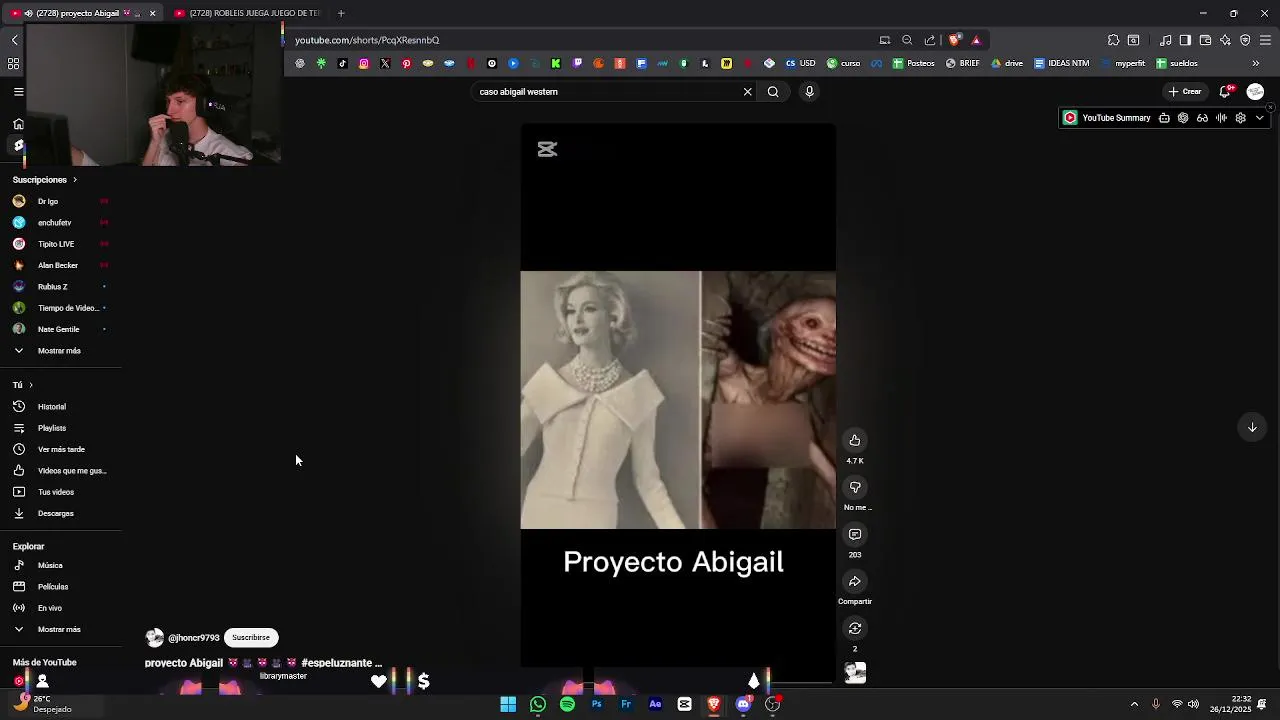
Task: Go back with browser back arrow
Action: 14,40
